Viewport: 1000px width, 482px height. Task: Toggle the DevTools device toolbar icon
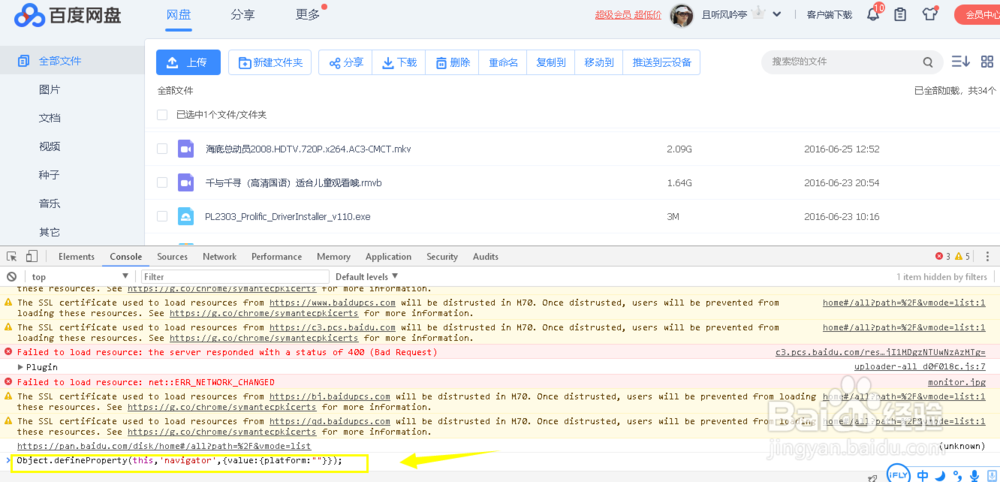click(x=32, y=256)
